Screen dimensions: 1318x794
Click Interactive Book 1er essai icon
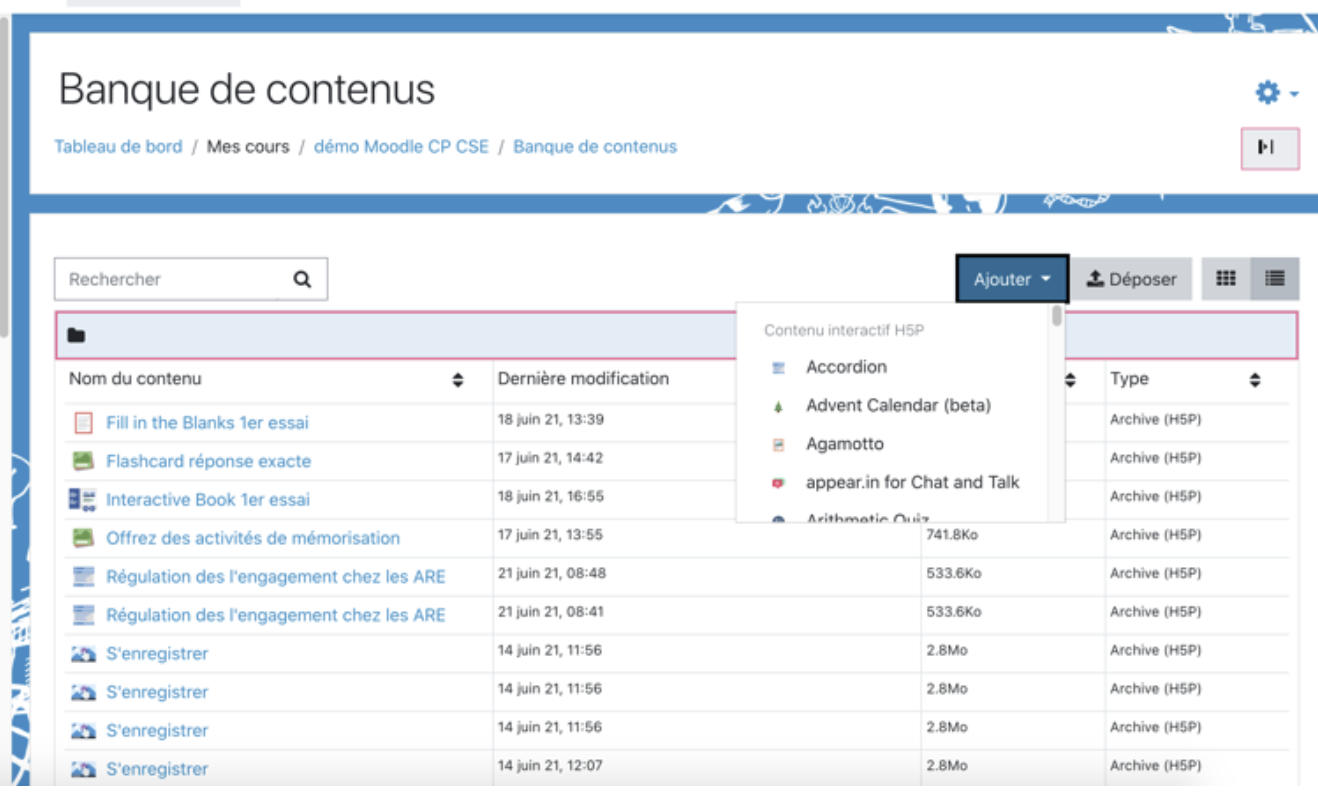83,499
